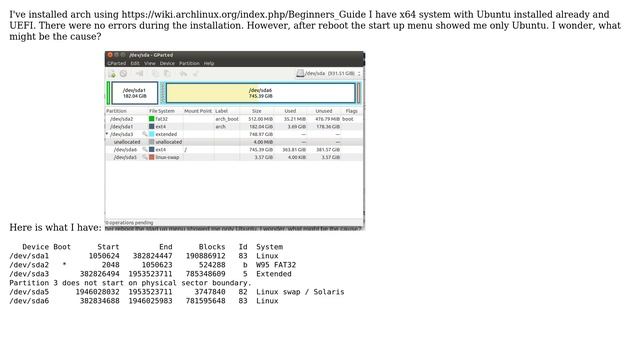Viewport: 640px width, 360px height.
Task: Click the 'Blocks' header in fdisk output
Action: point(212,247)
